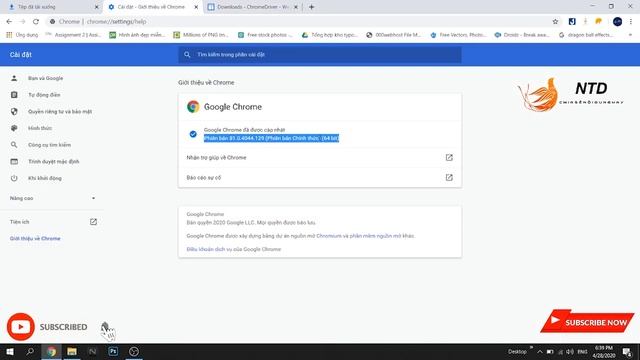This screenshot has width=640, height=360.
Task: Click the shield icon beside Quyền riêng tư
Action: [14, 111]
